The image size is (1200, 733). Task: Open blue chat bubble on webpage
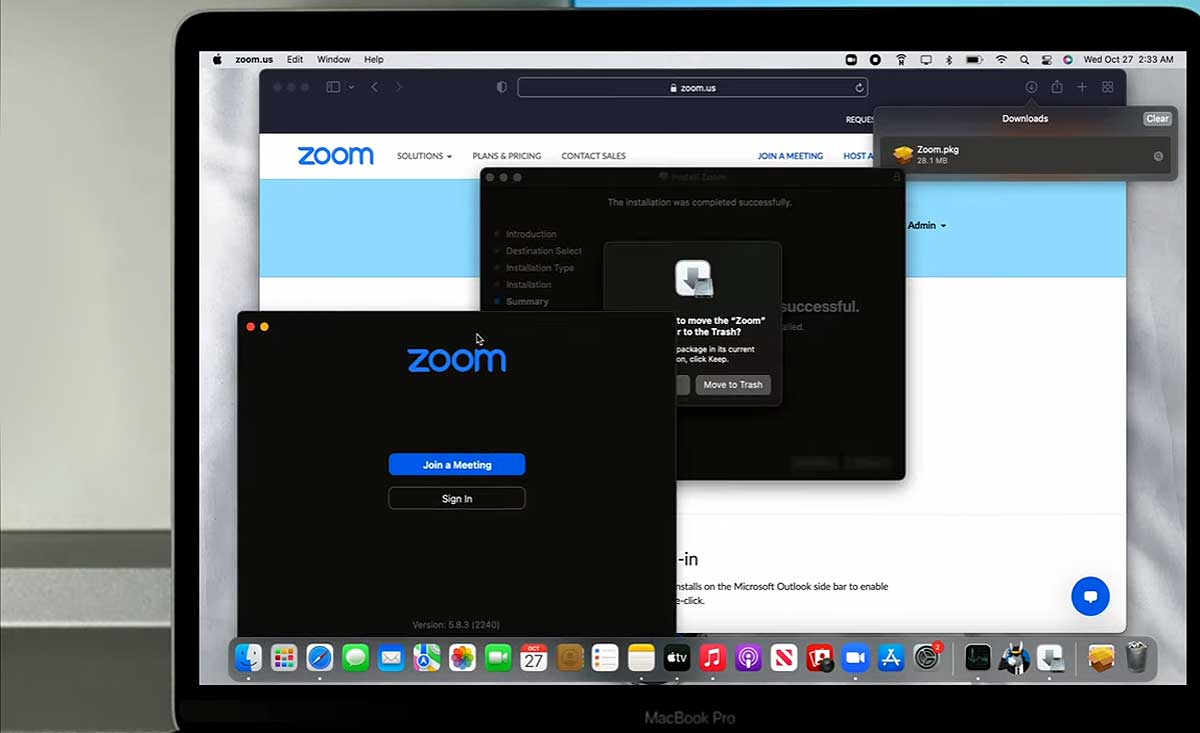click(x=1090, y=596)
